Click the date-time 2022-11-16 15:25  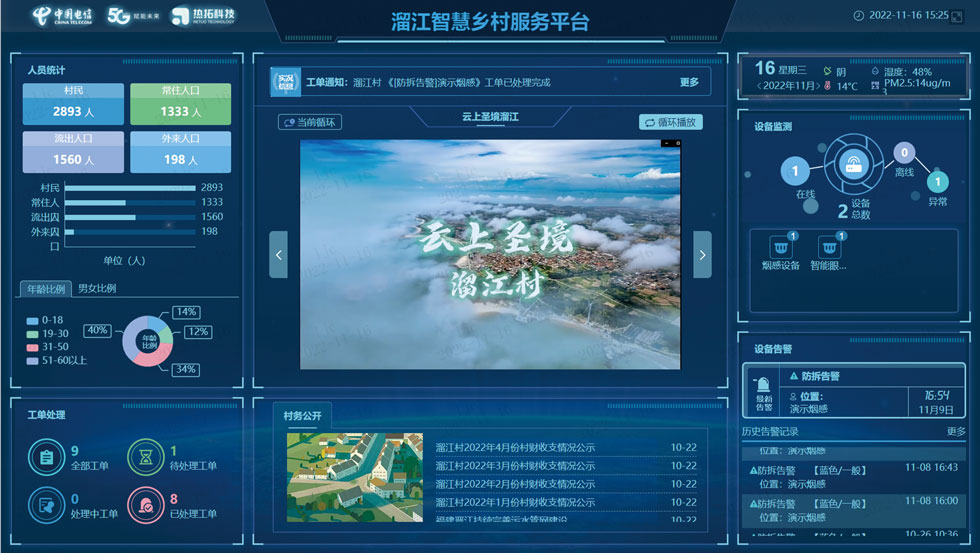coord(909,16)
